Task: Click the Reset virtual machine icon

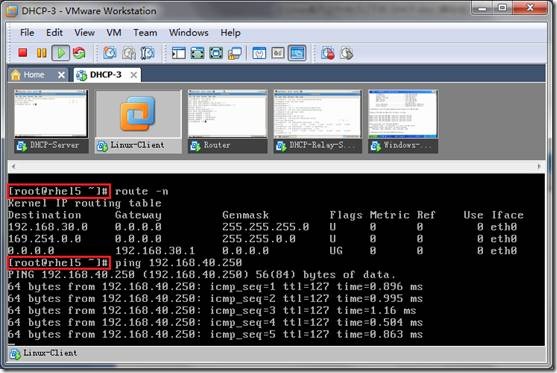Action: click(79, 53)
